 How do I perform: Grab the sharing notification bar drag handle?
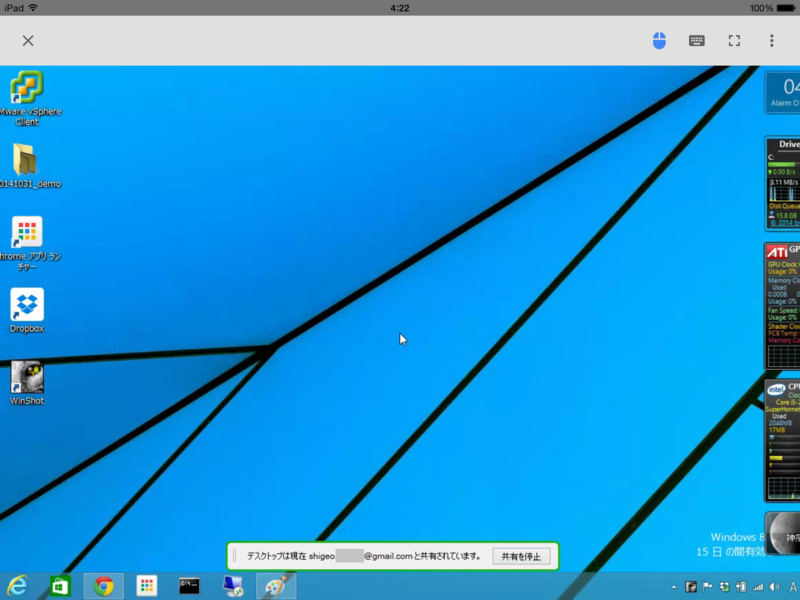[235, 556]
